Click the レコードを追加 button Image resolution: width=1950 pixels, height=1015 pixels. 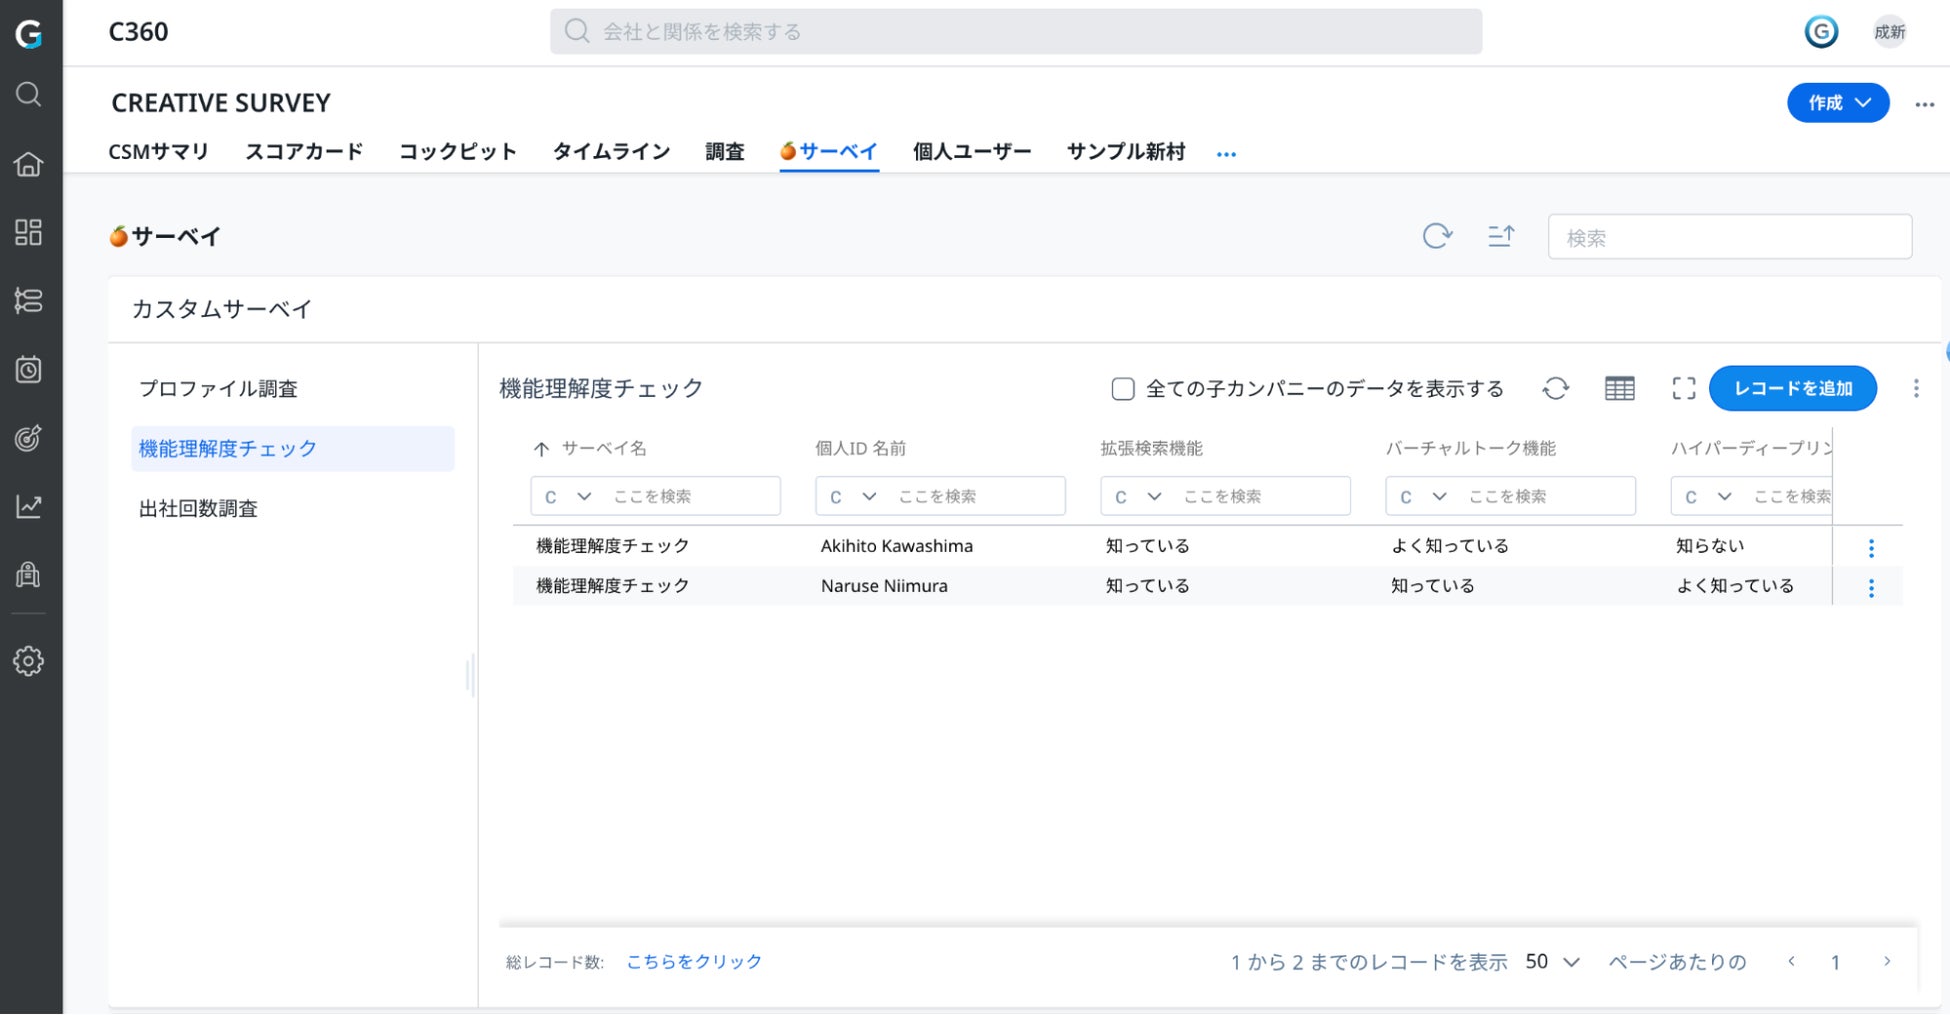coord(1792,388)
